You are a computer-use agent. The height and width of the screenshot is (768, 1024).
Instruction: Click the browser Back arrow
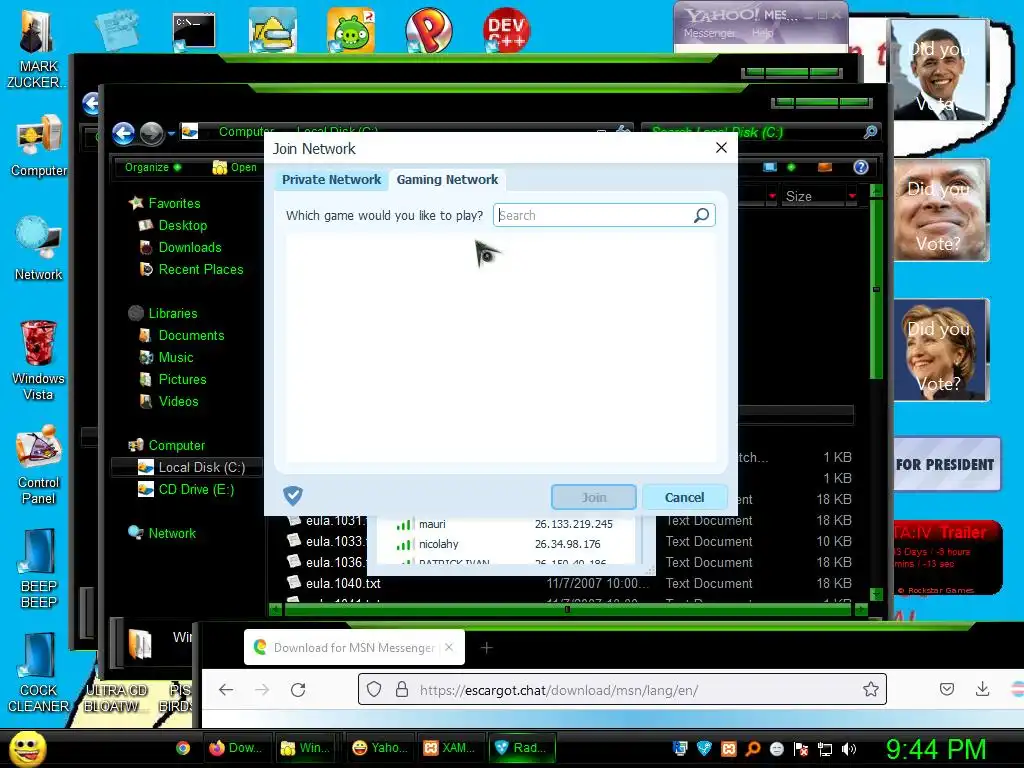[x=226, y=690]
